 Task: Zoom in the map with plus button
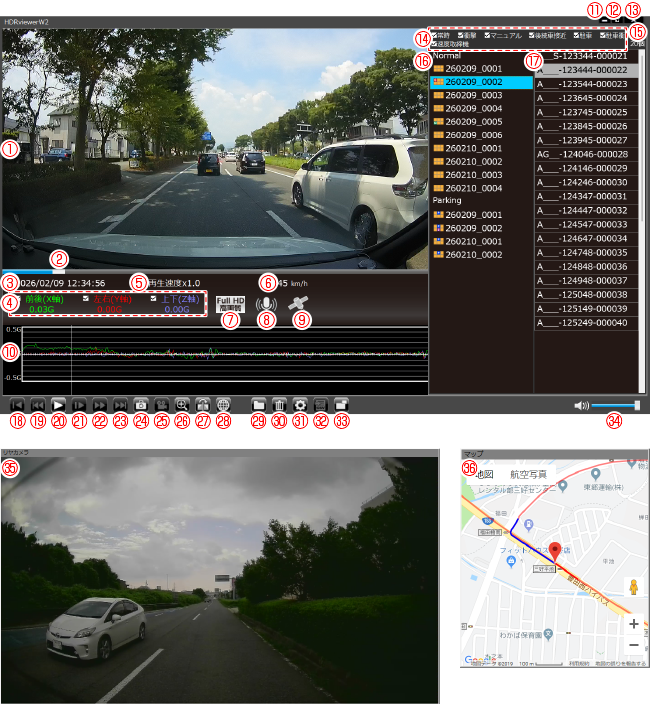coord(633,623)
